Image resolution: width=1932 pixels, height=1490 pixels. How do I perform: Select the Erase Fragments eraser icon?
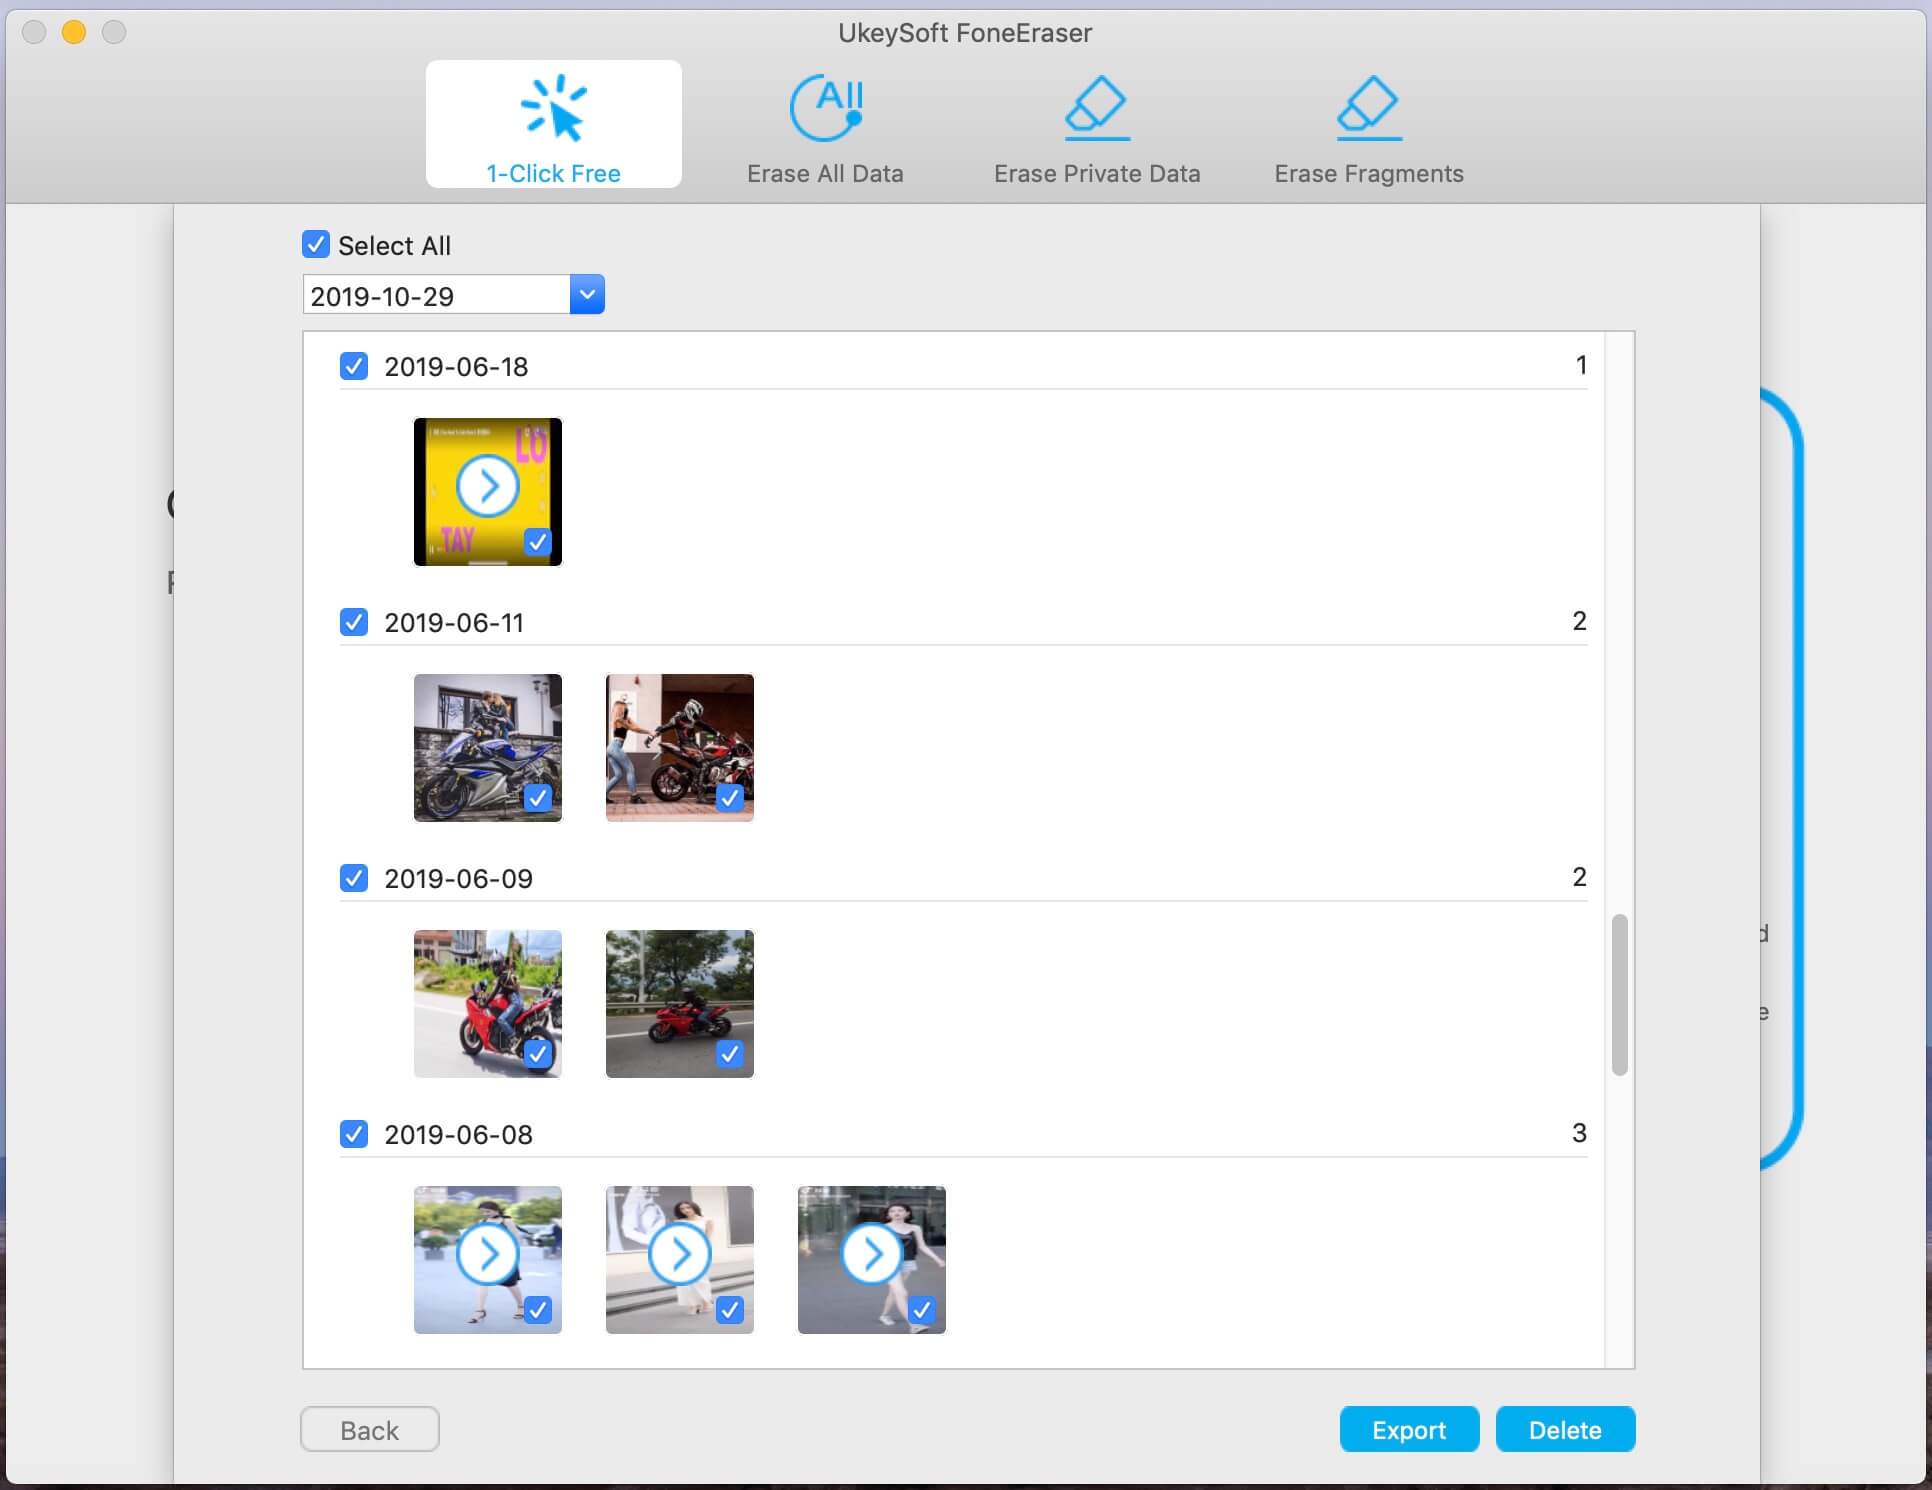(1368, 108)
